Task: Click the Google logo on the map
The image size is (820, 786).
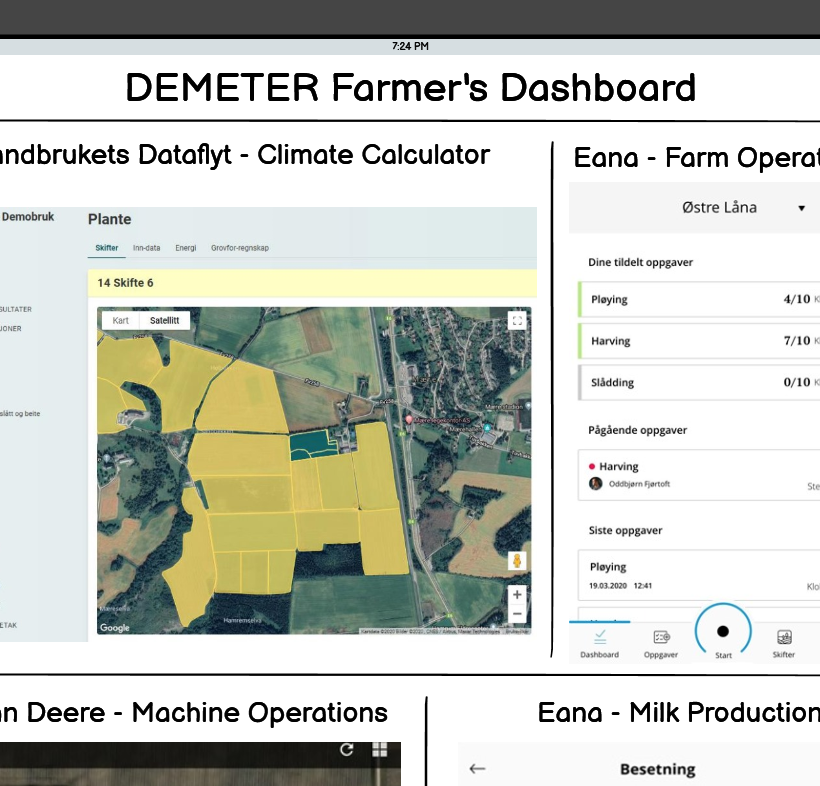Action: tap(115, 627)
